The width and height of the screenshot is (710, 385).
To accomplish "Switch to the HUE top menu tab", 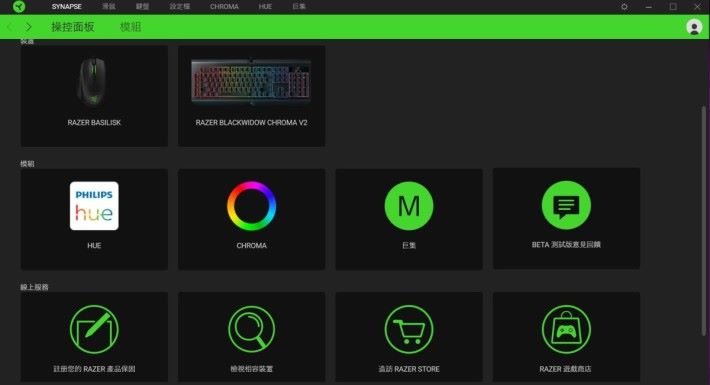I will tap(265, 7).
